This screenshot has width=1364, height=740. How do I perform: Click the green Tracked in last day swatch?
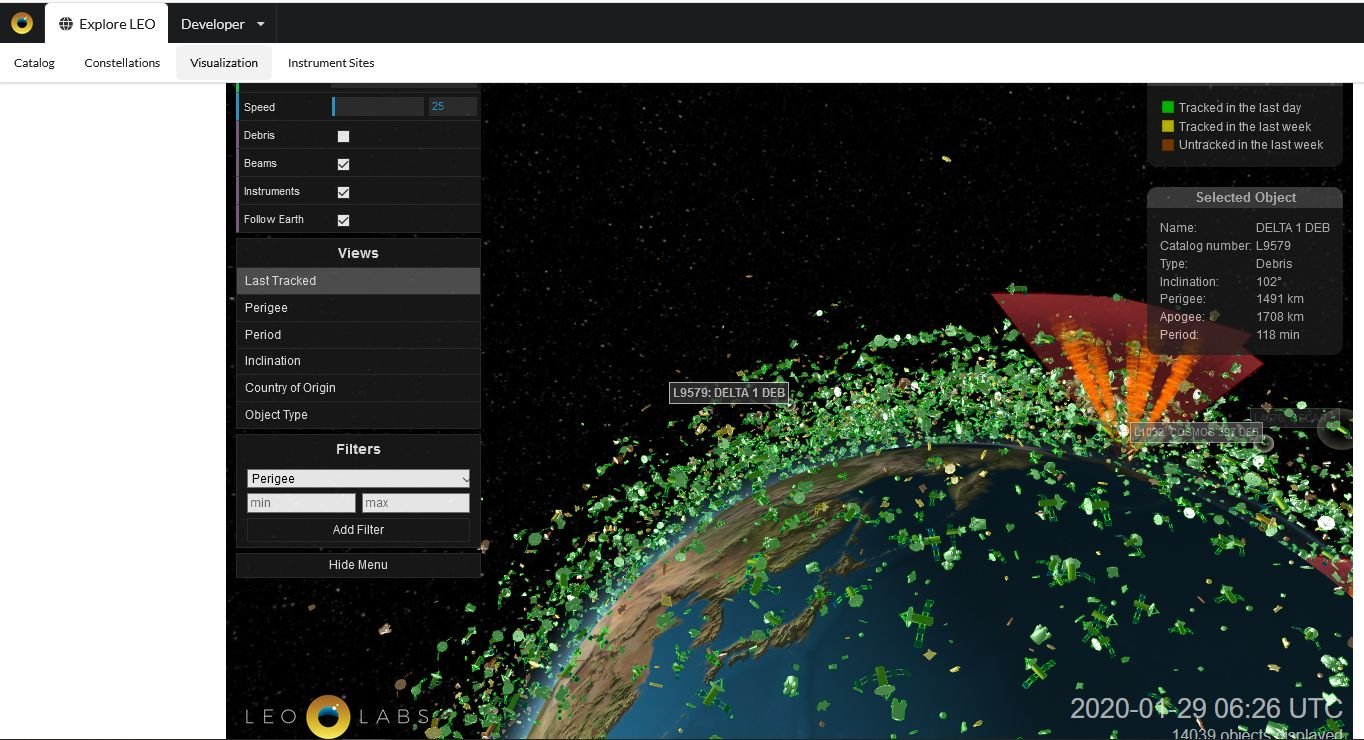pyautogui.click(x=1167, y=108)
